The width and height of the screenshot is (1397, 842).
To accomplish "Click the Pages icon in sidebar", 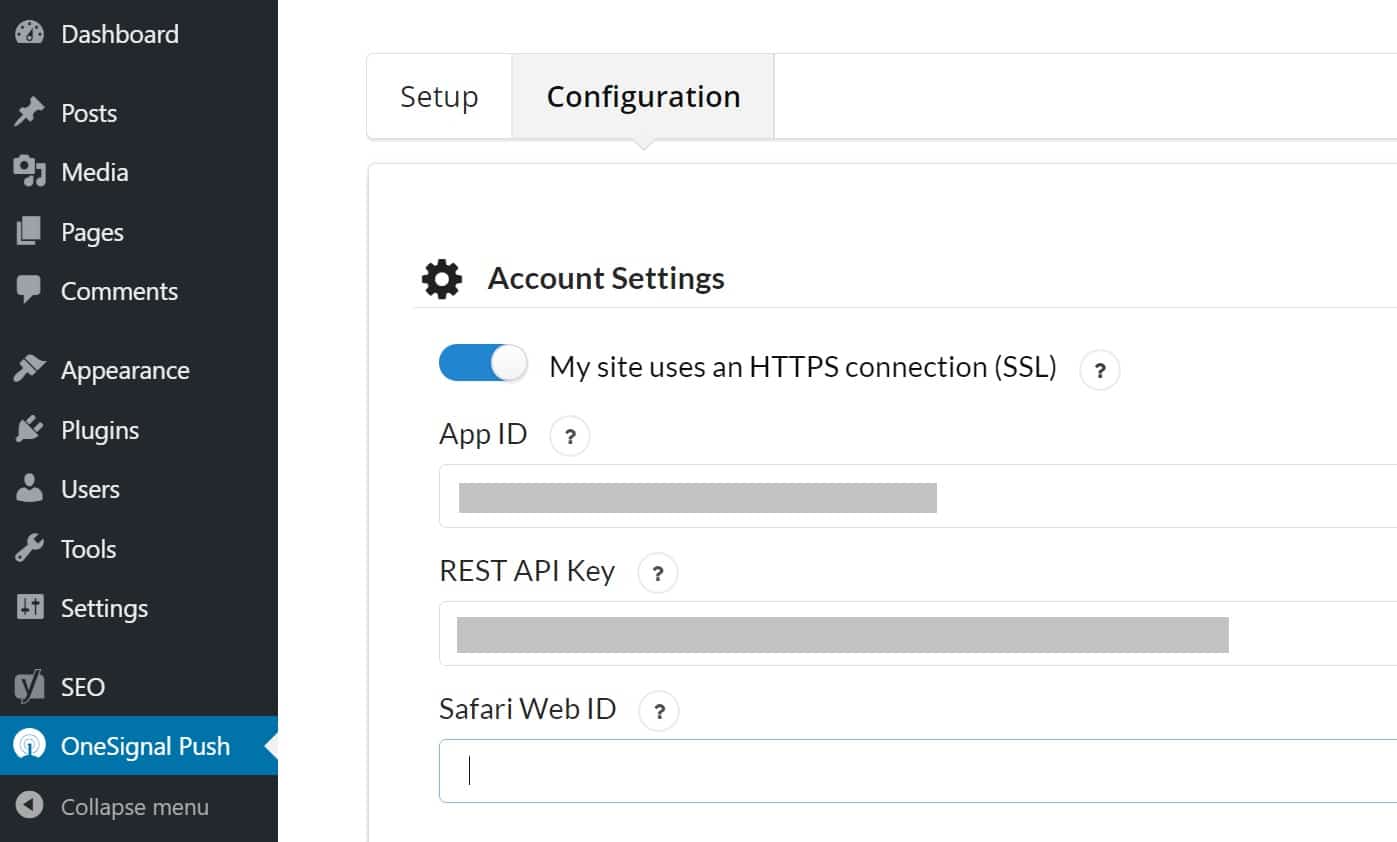I will point(28,231).
